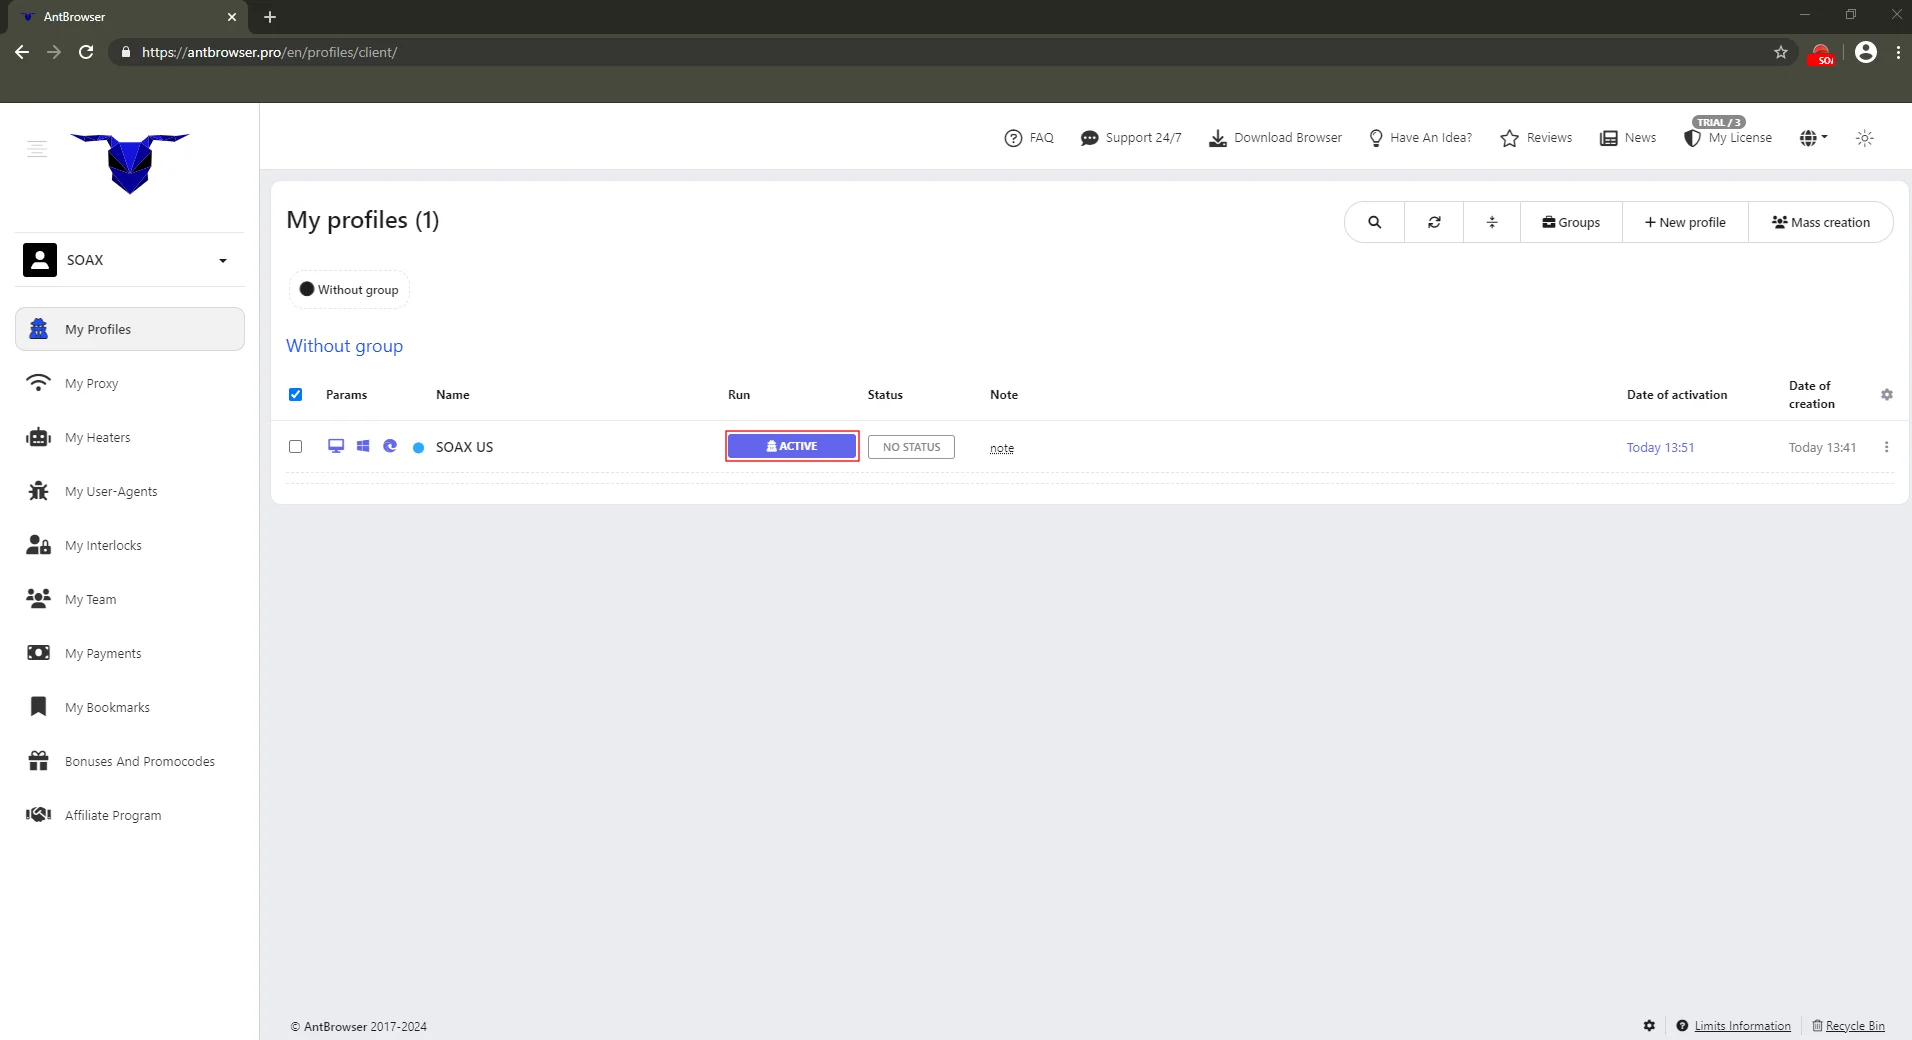The image size is (1912, 1040).
Task: Click the blue status dot of SOAX US
Action: pos(418,448)
